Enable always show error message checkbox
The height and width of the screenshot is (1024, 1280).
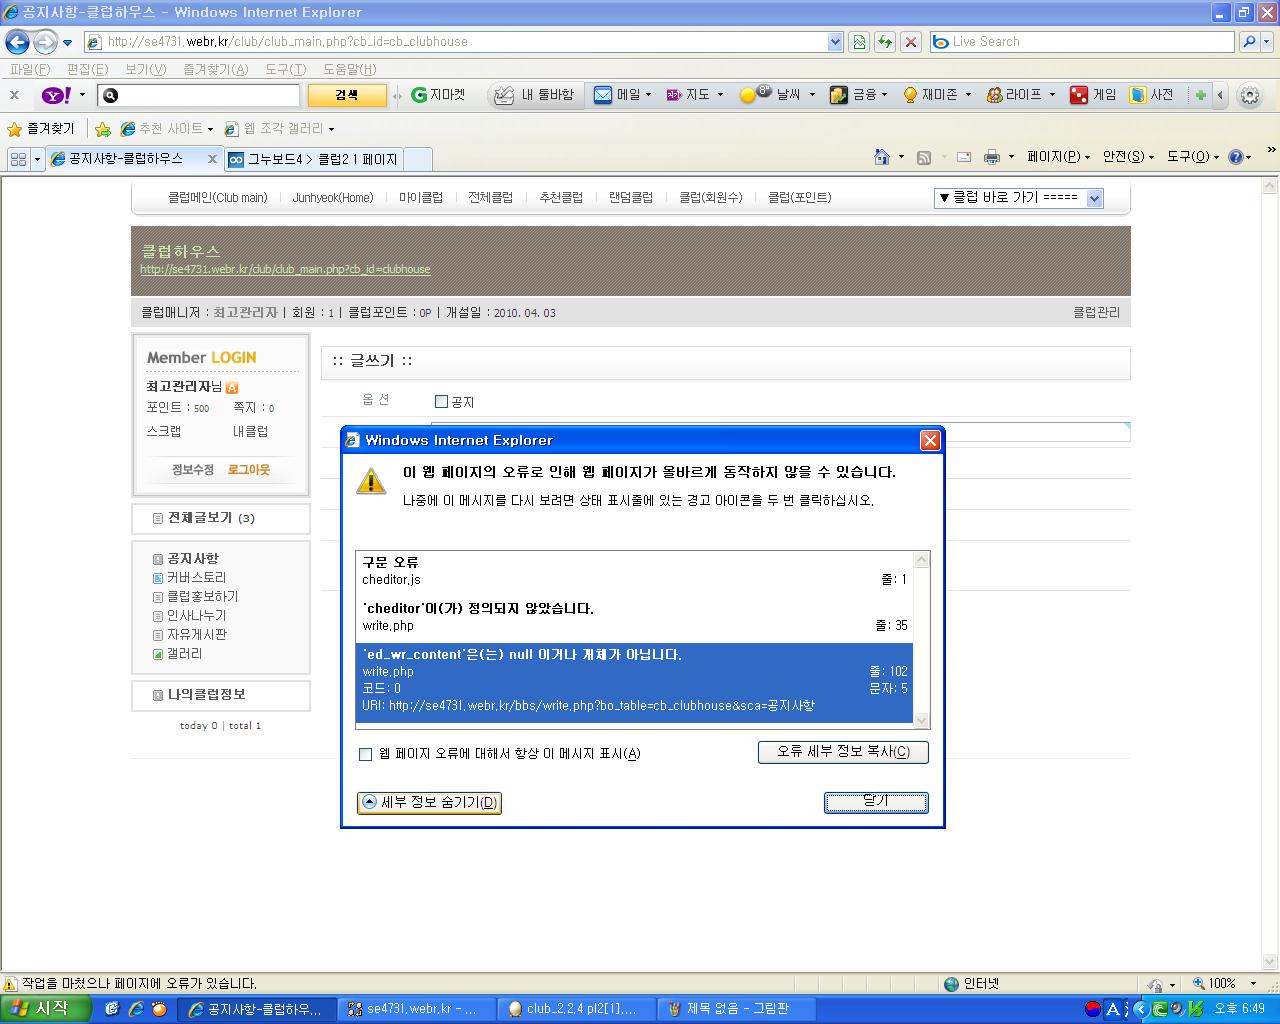point(366,754)
